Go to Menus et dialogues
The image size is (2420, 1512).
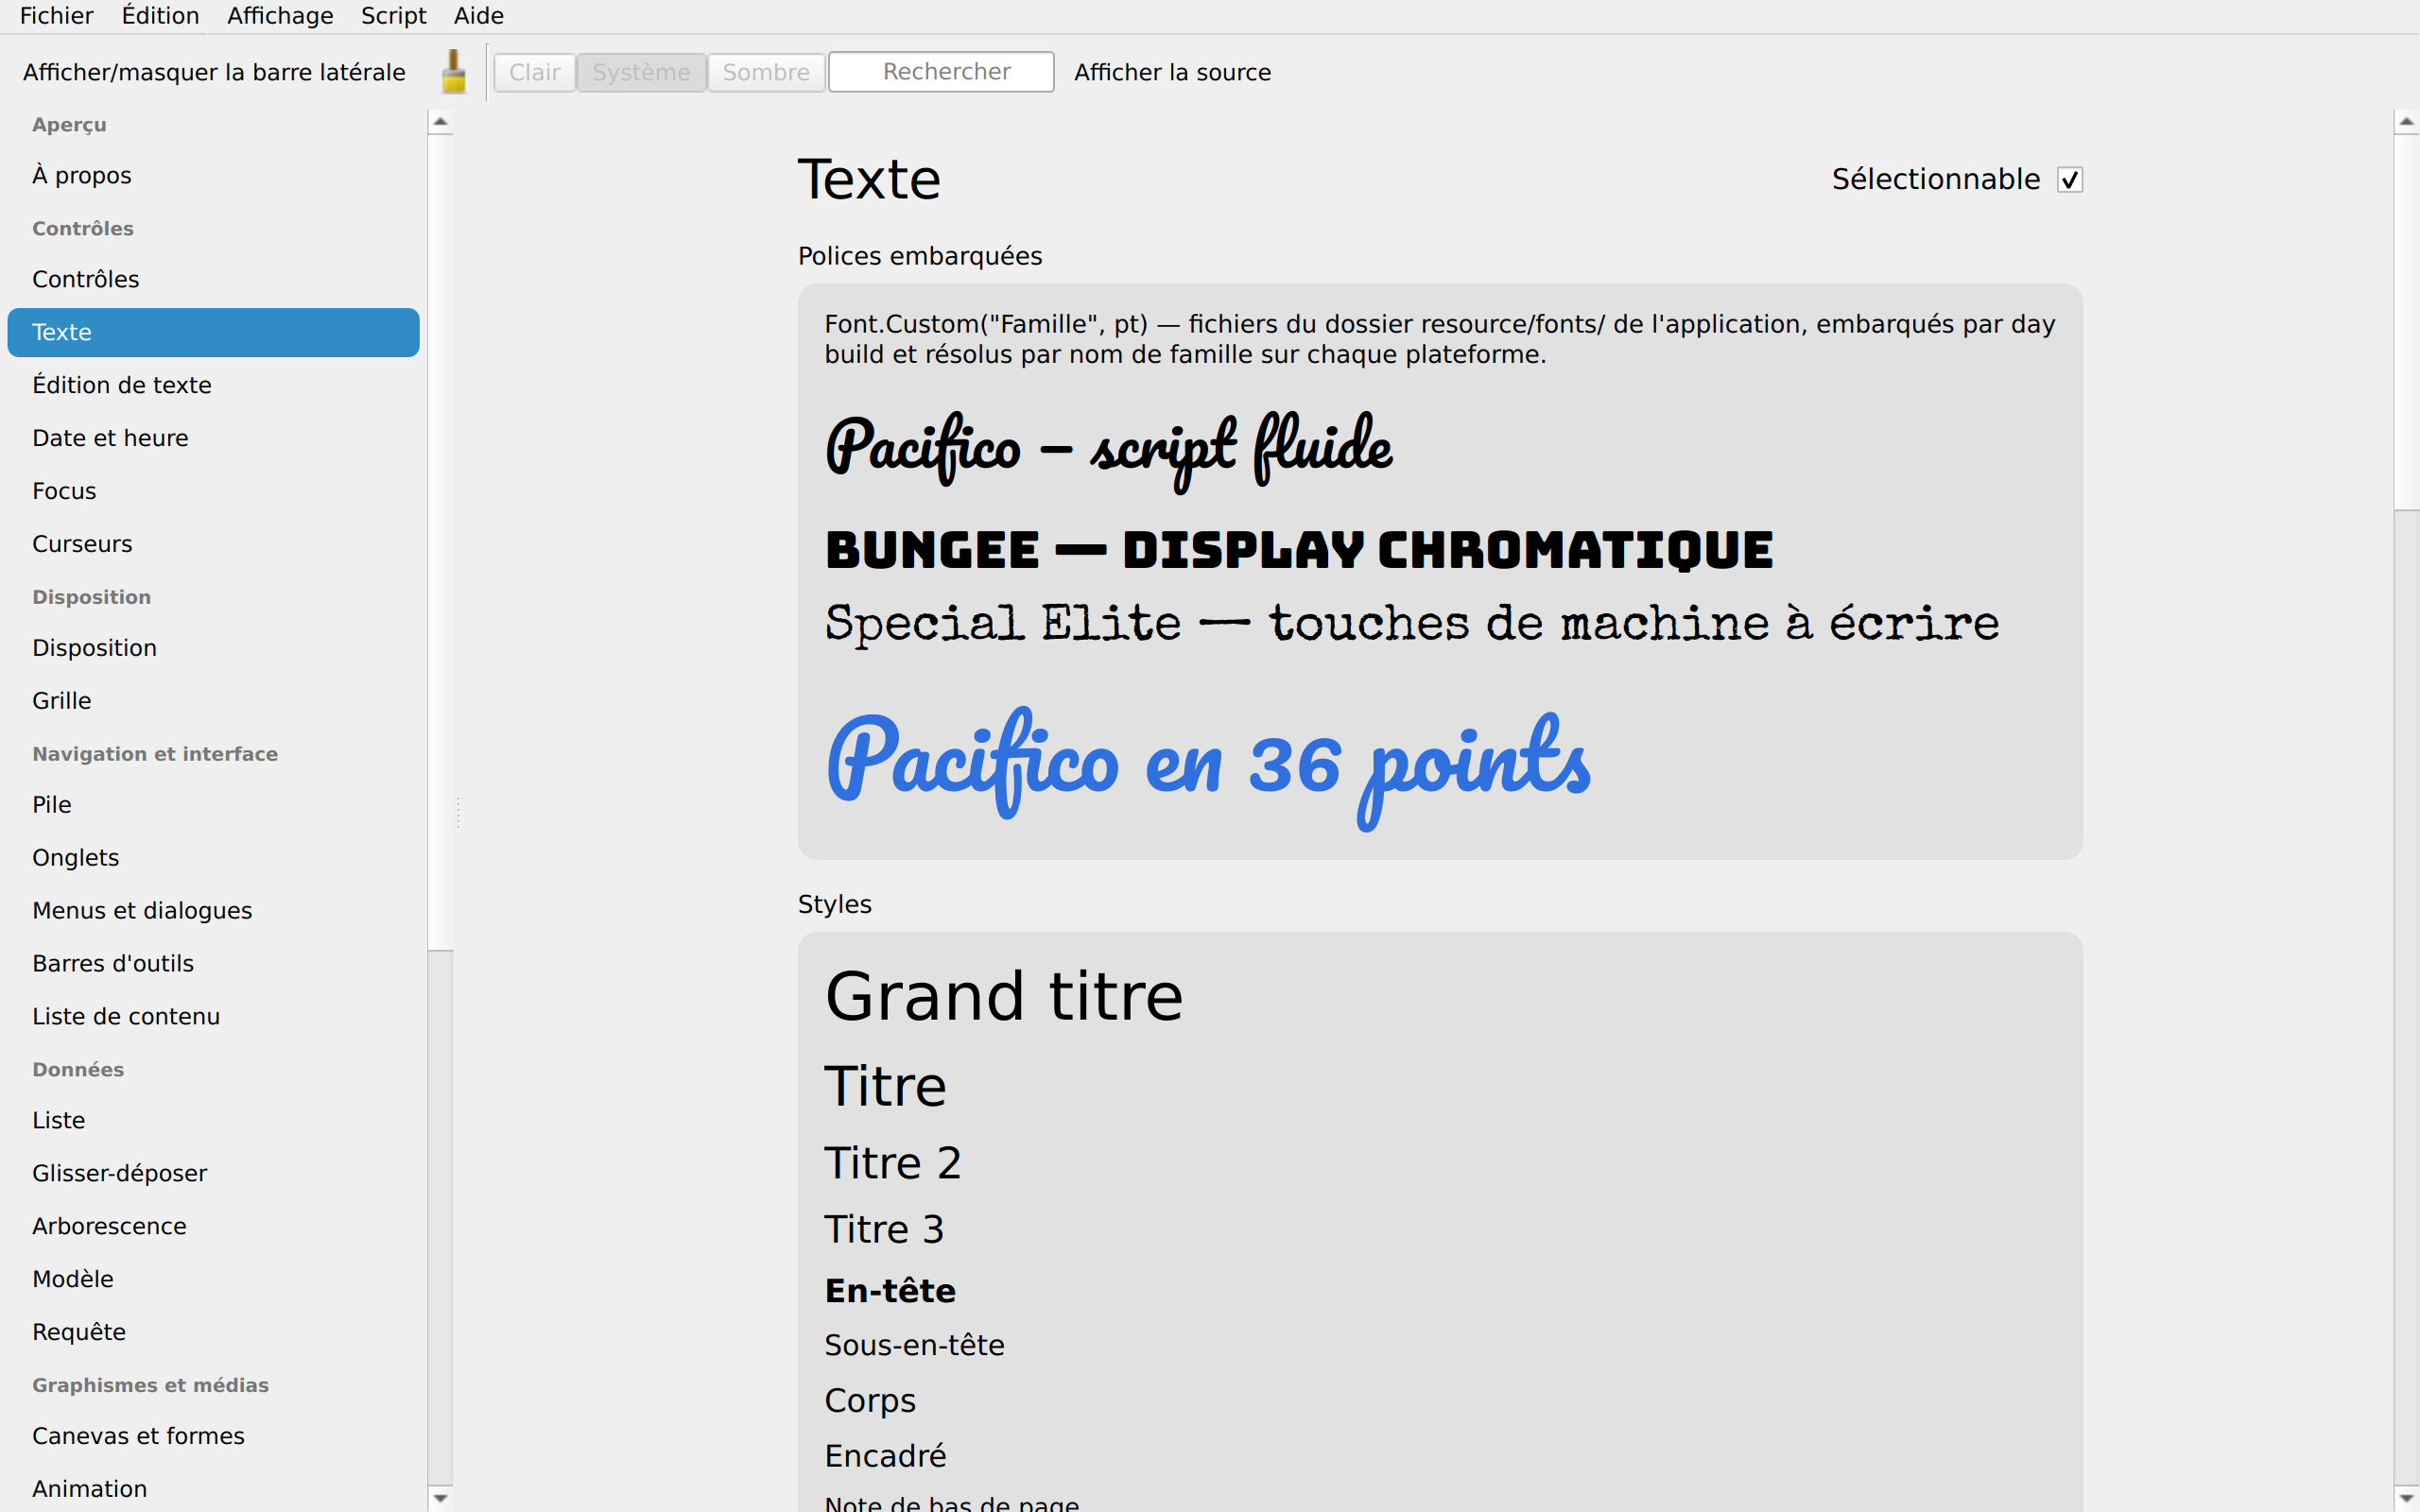click(x=213, y=911)
